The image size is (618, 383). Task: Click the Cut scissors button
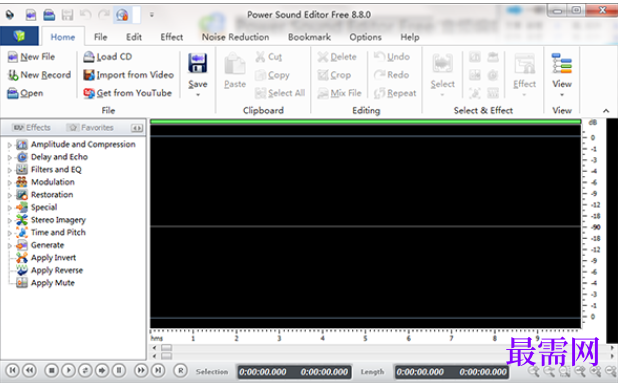tap(268, 57)
